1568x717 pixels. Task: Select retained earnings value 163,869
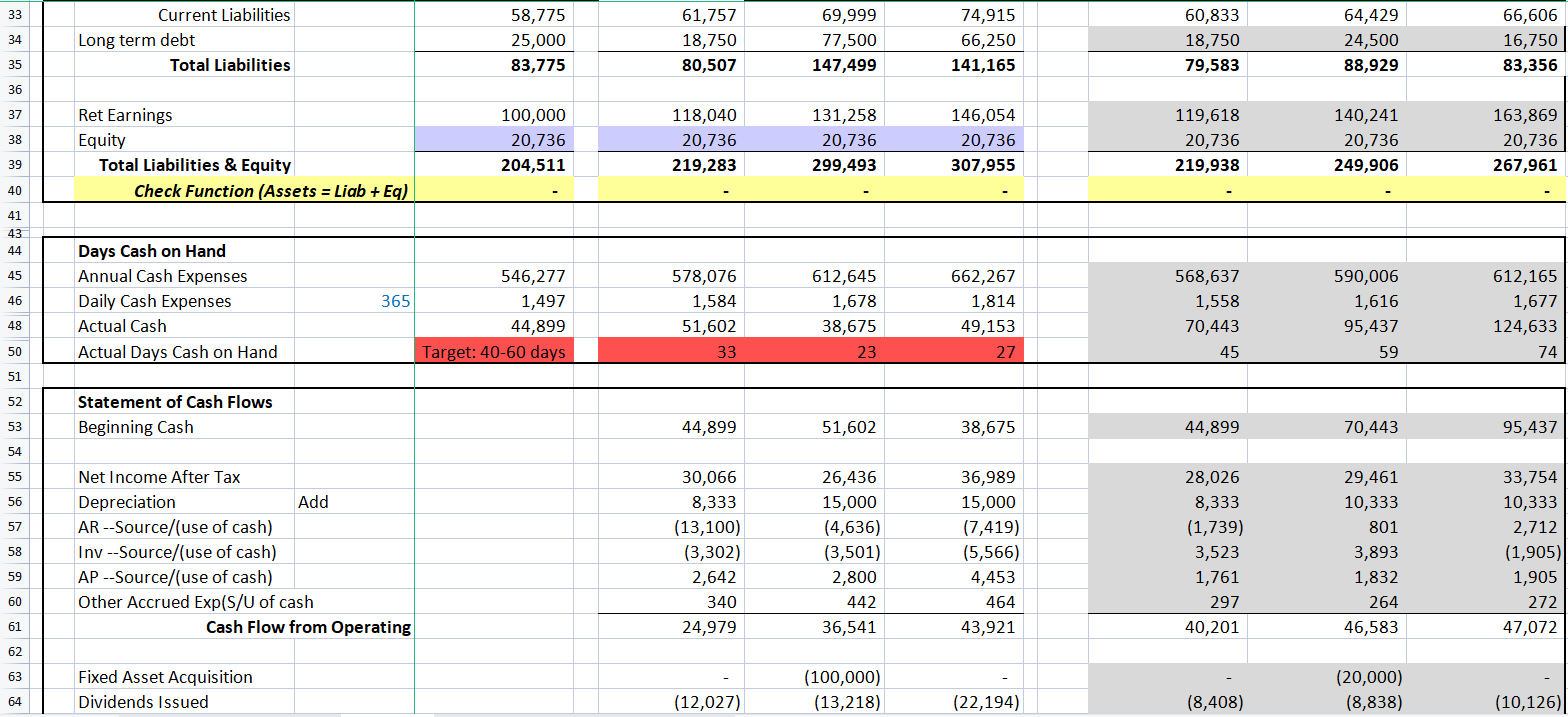[1525, 115]
